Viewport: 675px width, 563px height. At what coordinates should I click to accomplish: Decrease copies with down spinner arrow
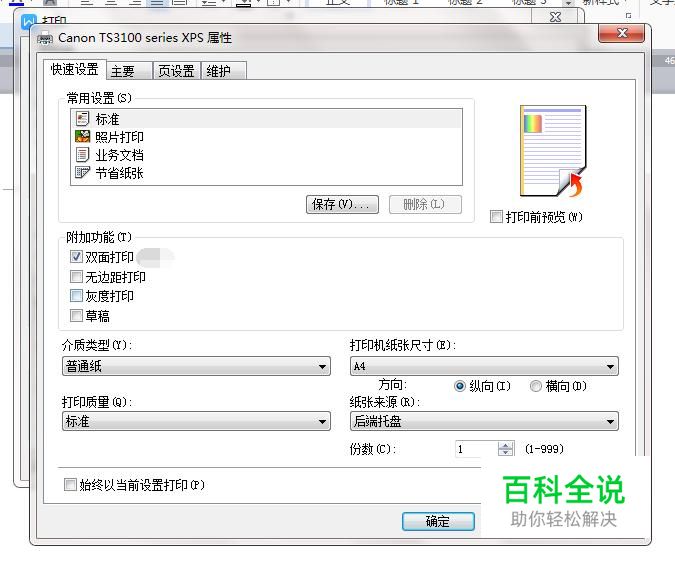pos(506,453)
